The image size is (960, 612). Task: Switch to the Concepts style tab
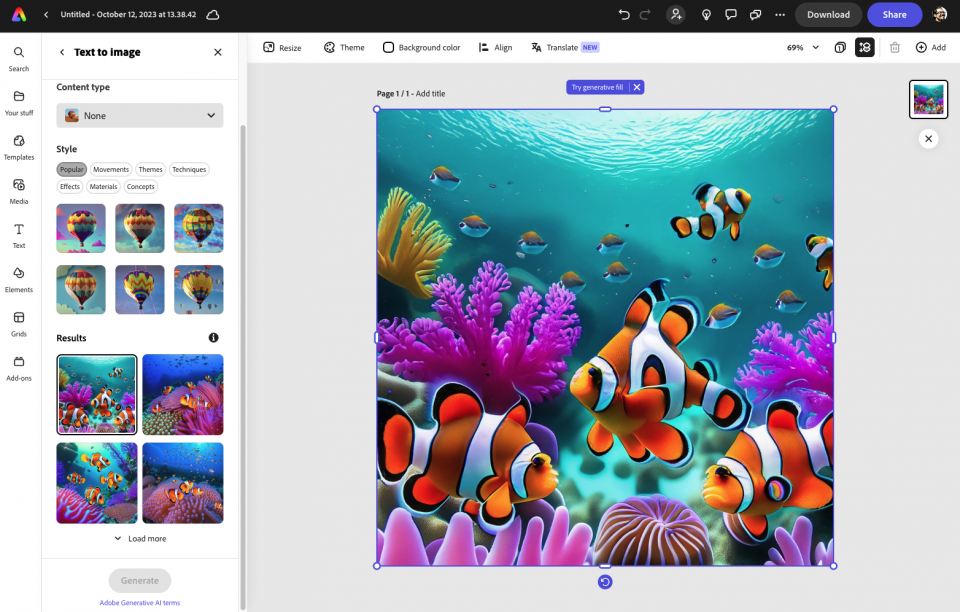pyautogui.click(x=140, y=186)
